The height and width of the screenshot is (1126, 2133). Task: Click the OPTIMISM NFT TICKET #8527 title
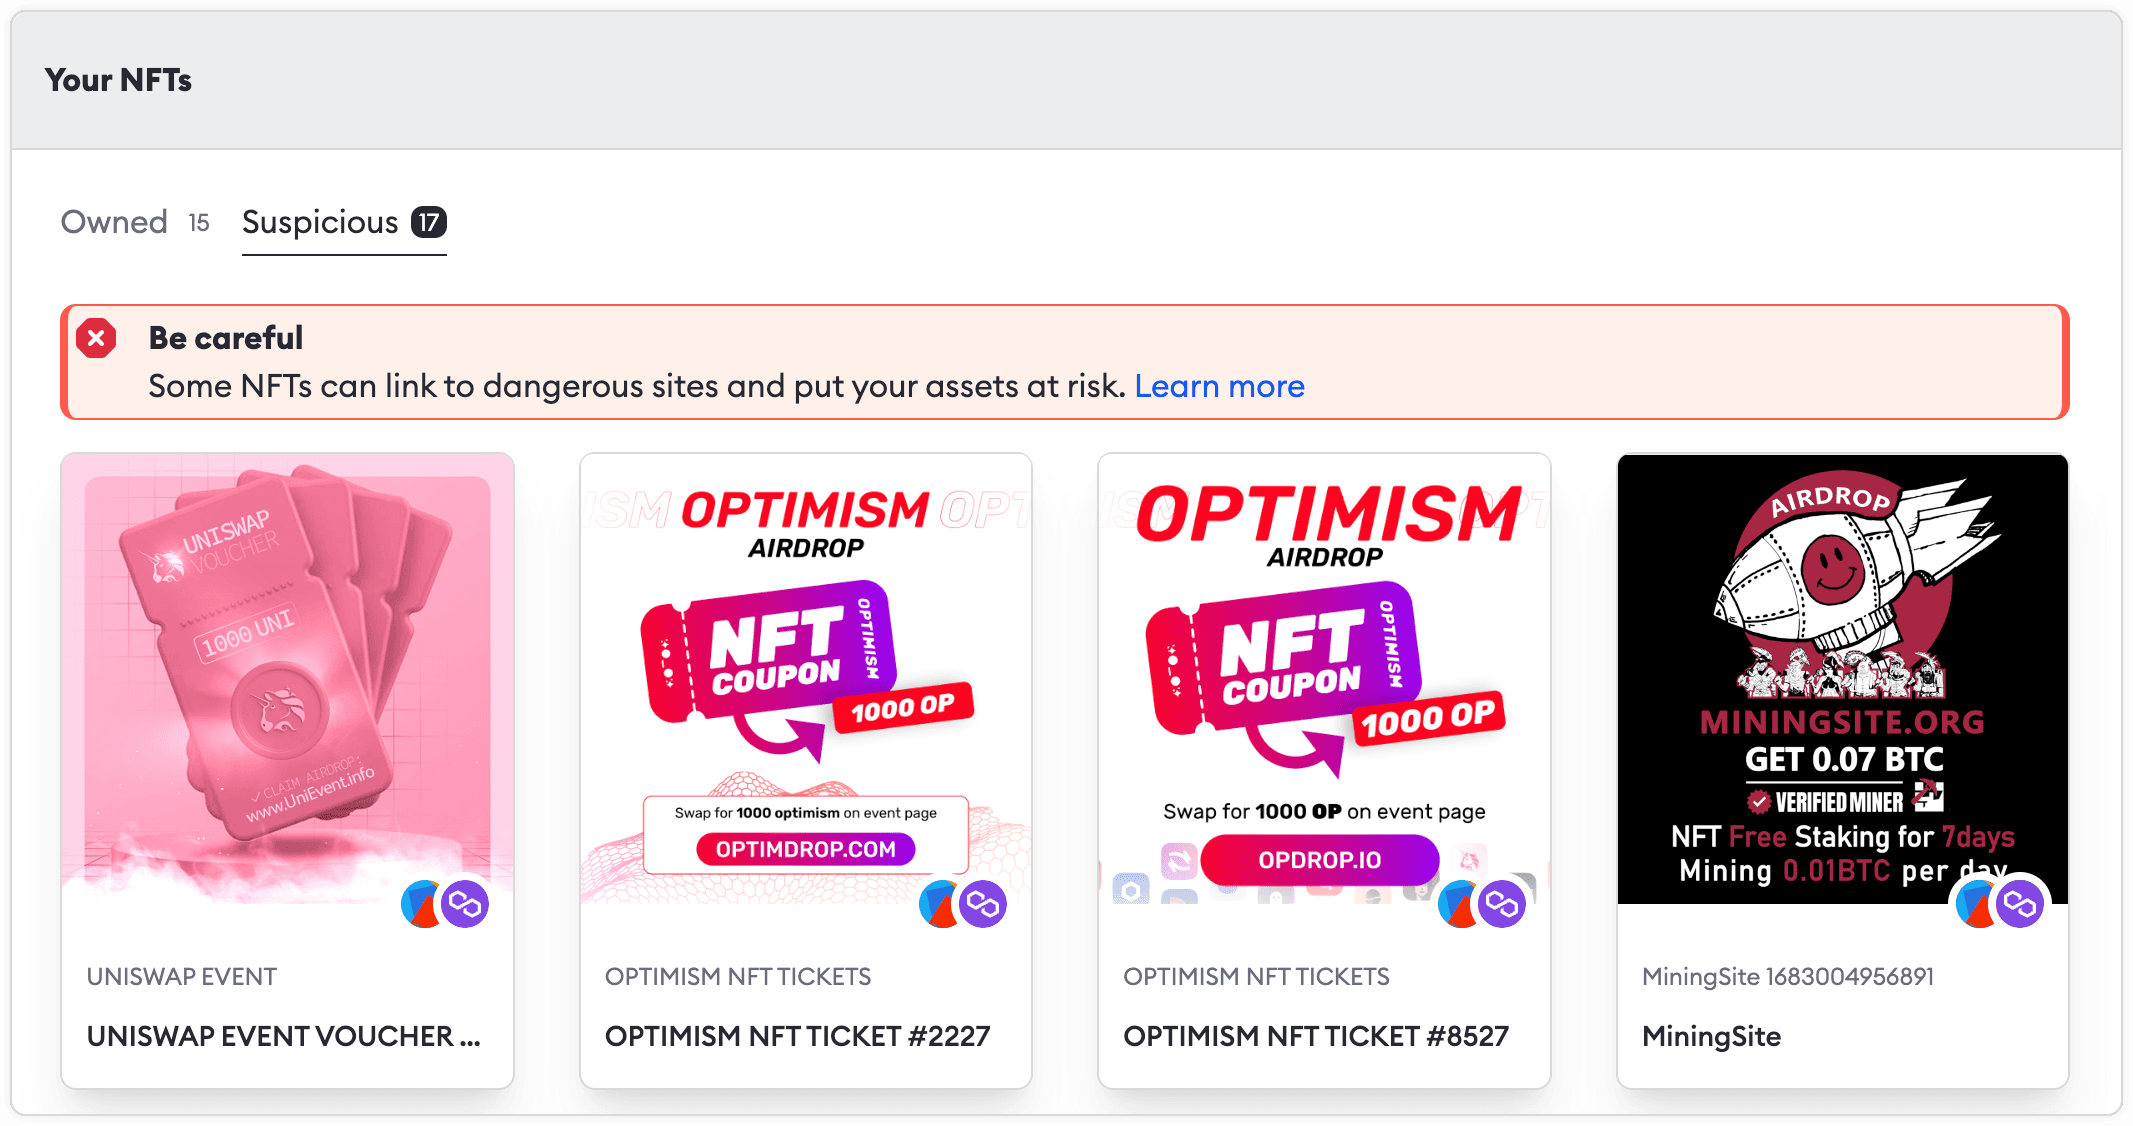1318,1036
